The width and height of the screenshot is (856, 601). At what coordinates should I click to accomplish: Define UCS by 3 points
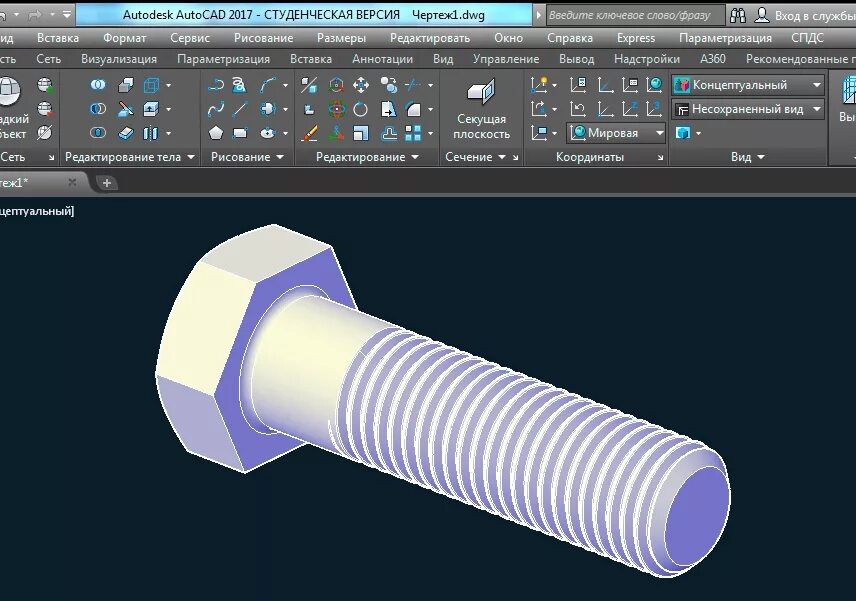[x=654, y=109]
